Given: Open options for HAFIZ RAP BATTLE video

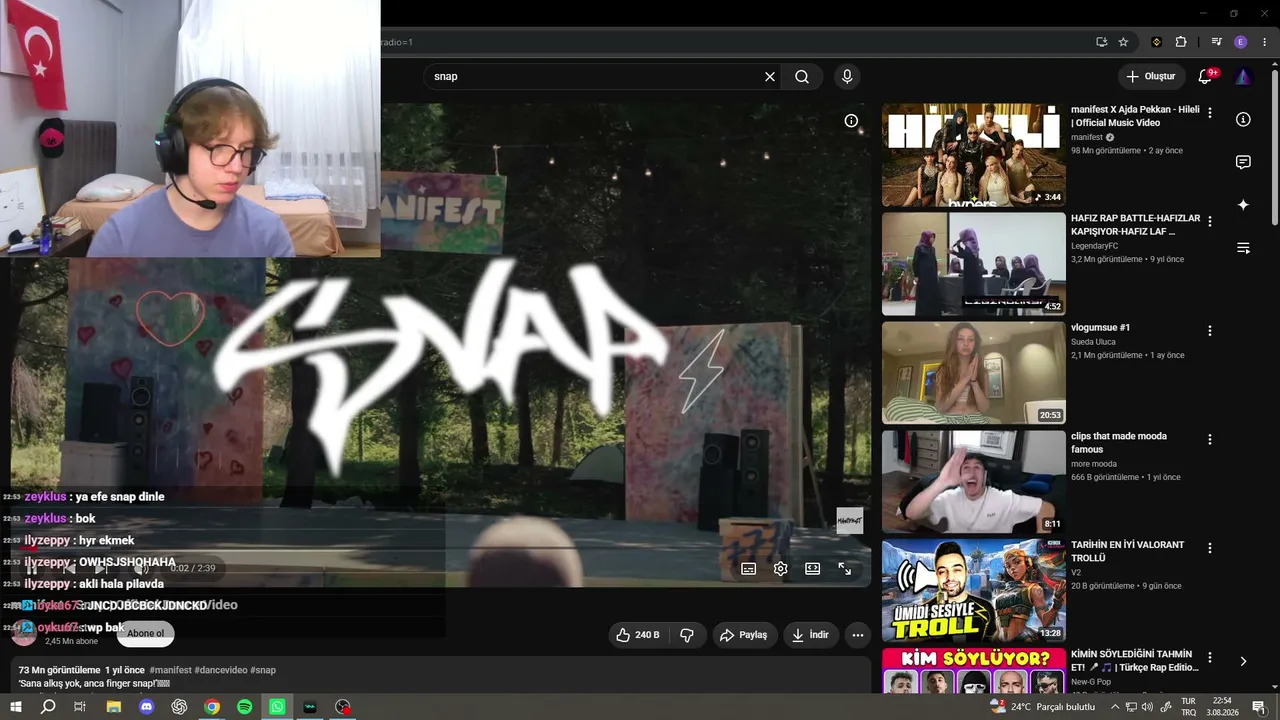Looking at the screenshot, I should point(1210,221).
